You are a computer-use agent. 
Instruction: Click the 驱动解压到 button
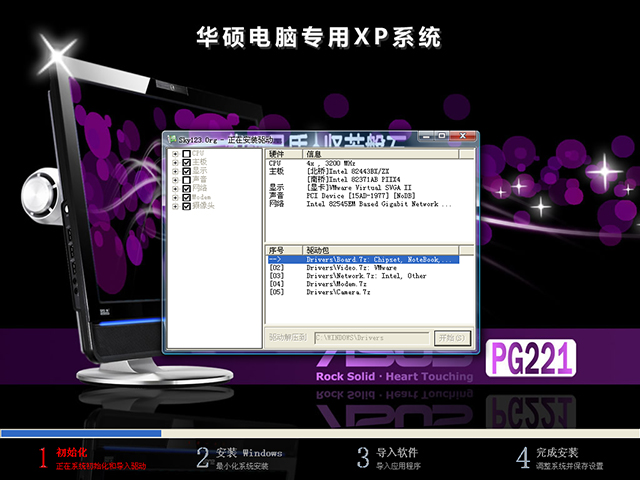288,338
